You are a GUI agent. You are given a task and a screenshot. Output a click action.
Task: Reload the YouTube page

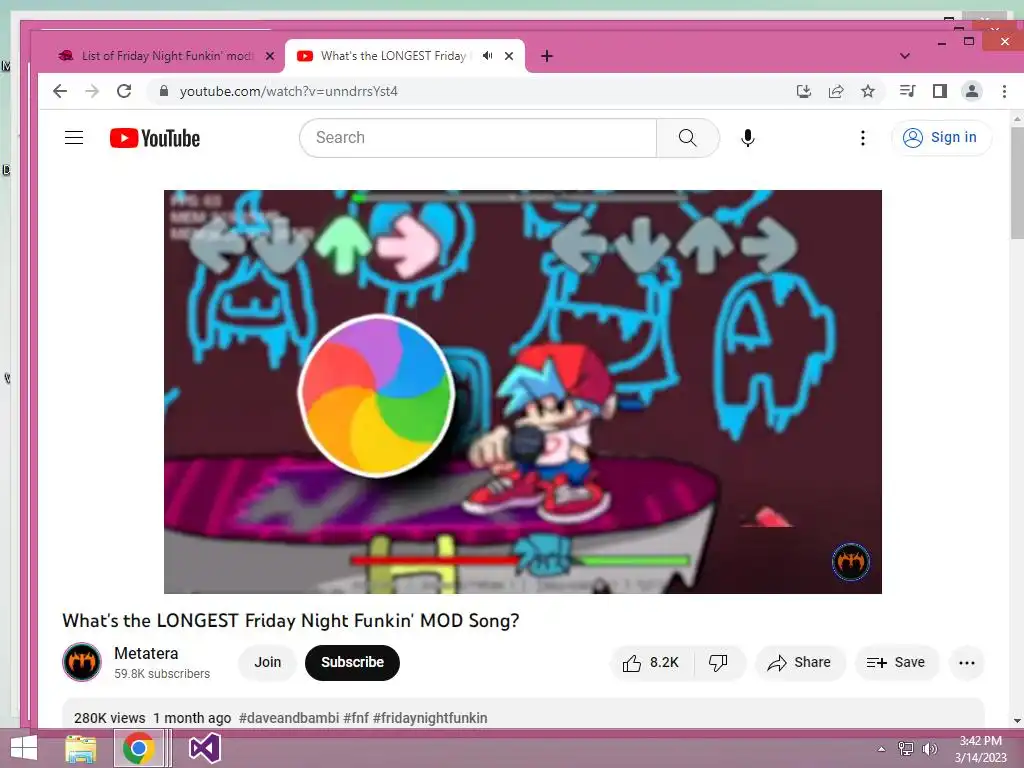124,91
